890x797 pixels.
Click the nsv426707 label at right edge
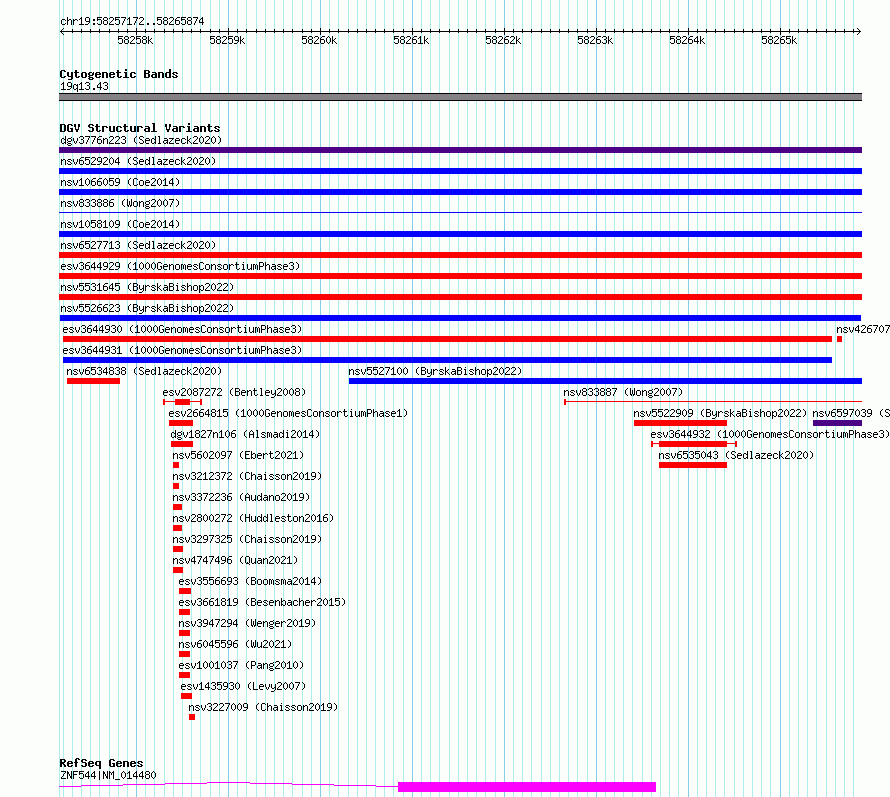coord(862,329)
